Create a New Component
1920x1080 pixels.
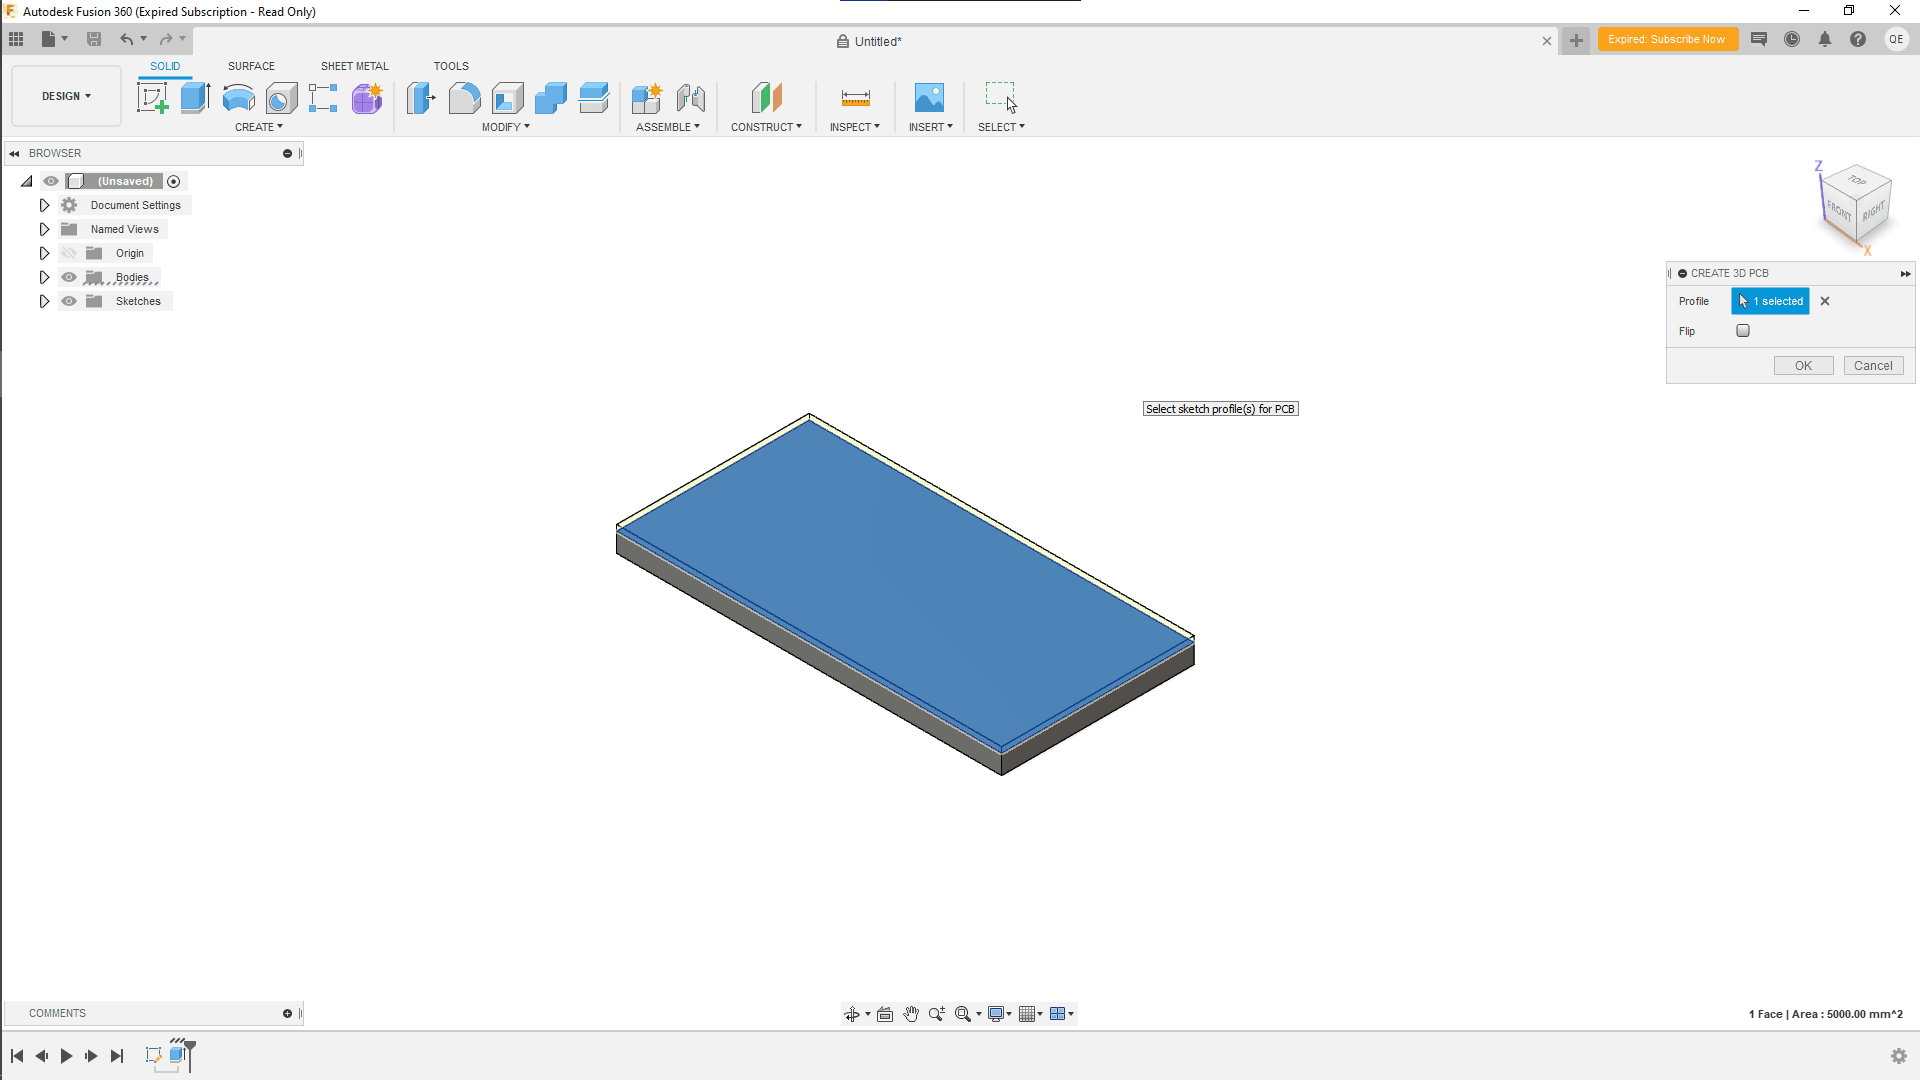[648, 97]
